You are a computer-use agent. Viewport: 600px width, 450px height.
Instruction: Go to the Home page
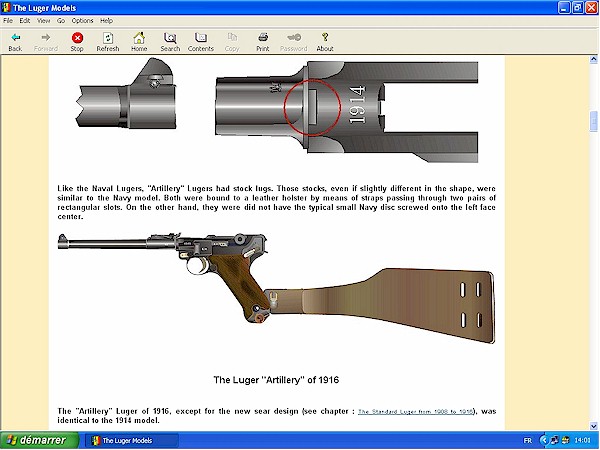click(x=139, y=42)
